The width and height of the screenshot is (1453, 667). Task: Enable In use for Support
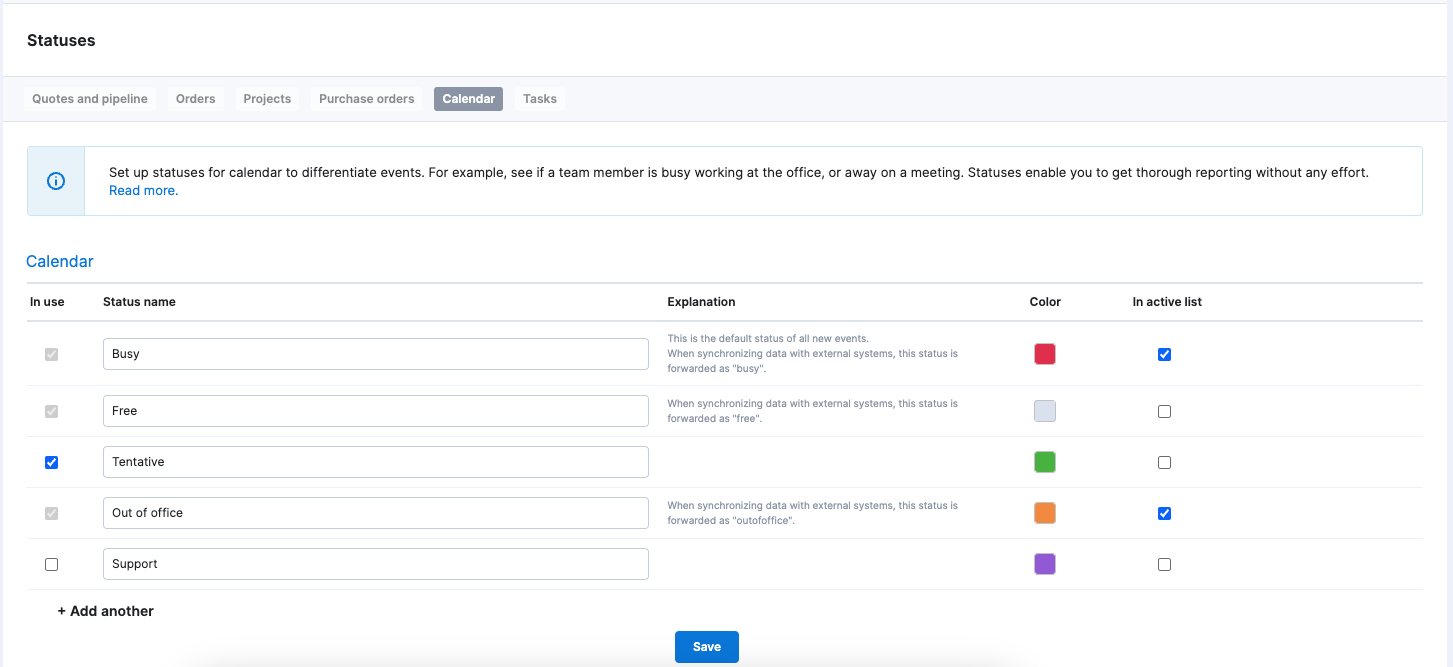(x=52, y=564)
